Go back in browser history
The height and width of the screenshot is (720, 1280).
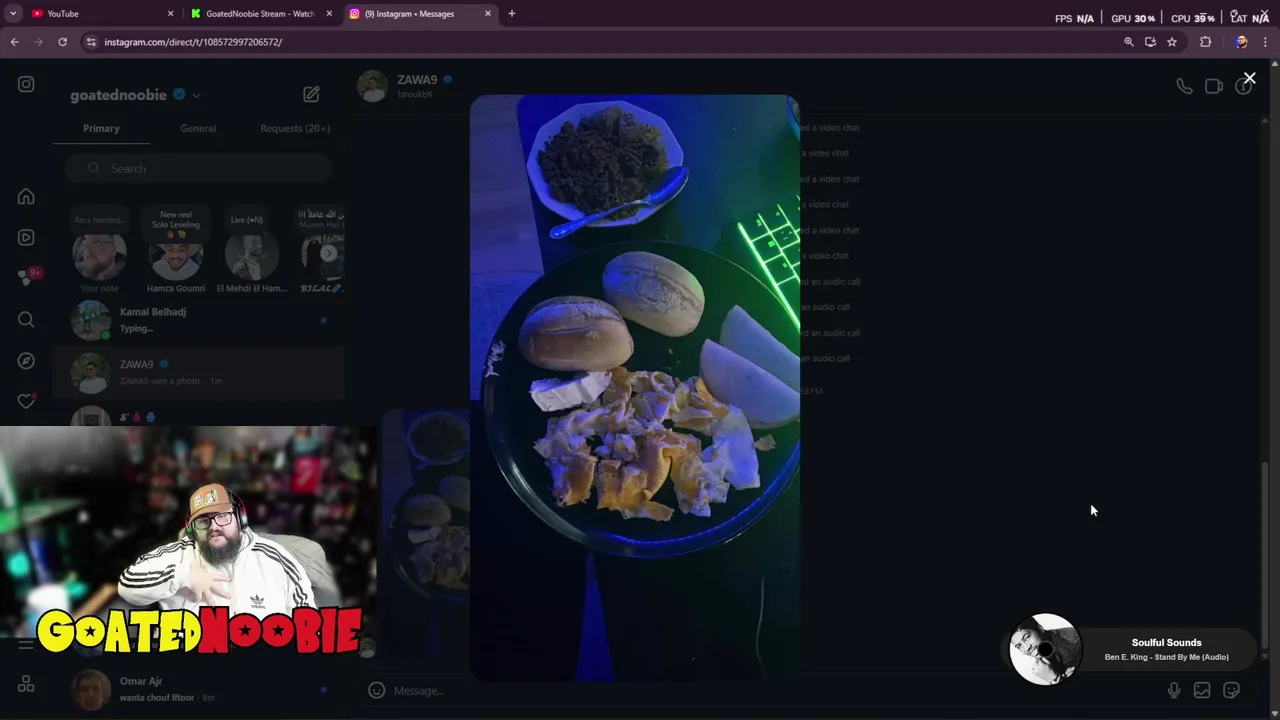tap(14, 42)
